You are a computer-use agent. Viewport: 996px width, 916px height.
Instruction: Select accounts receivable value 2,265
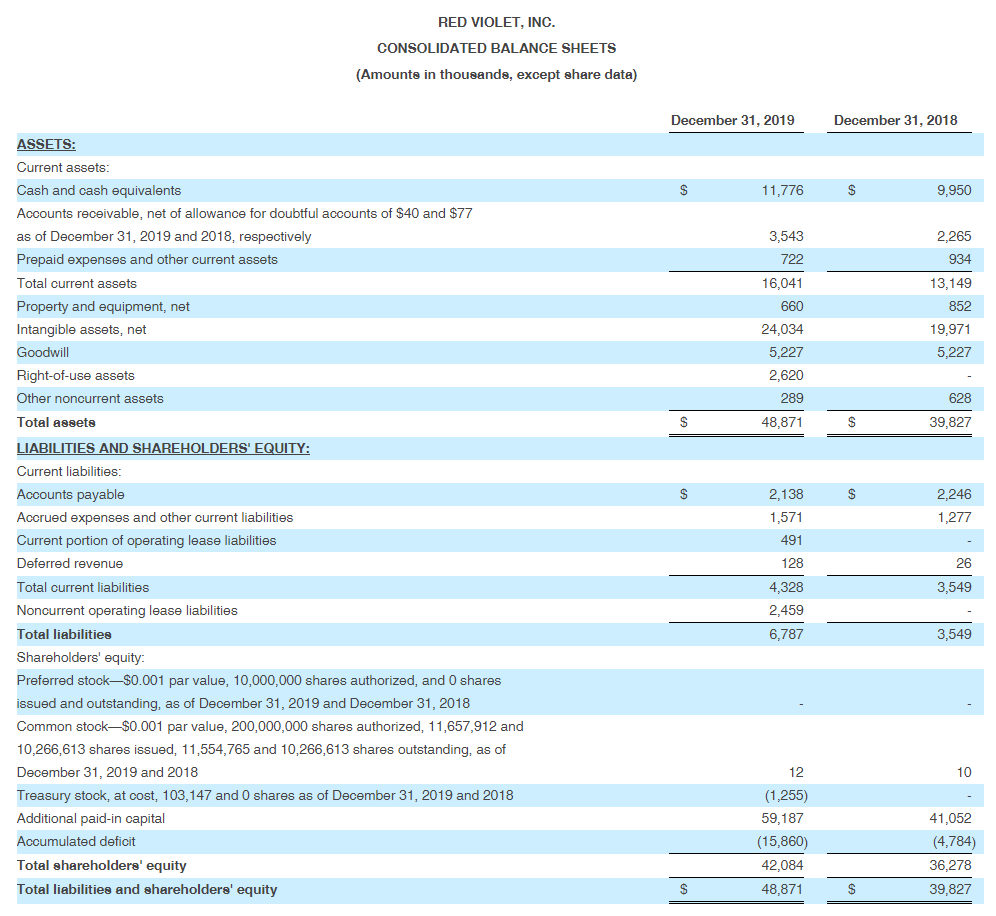[x=953, y=236]
